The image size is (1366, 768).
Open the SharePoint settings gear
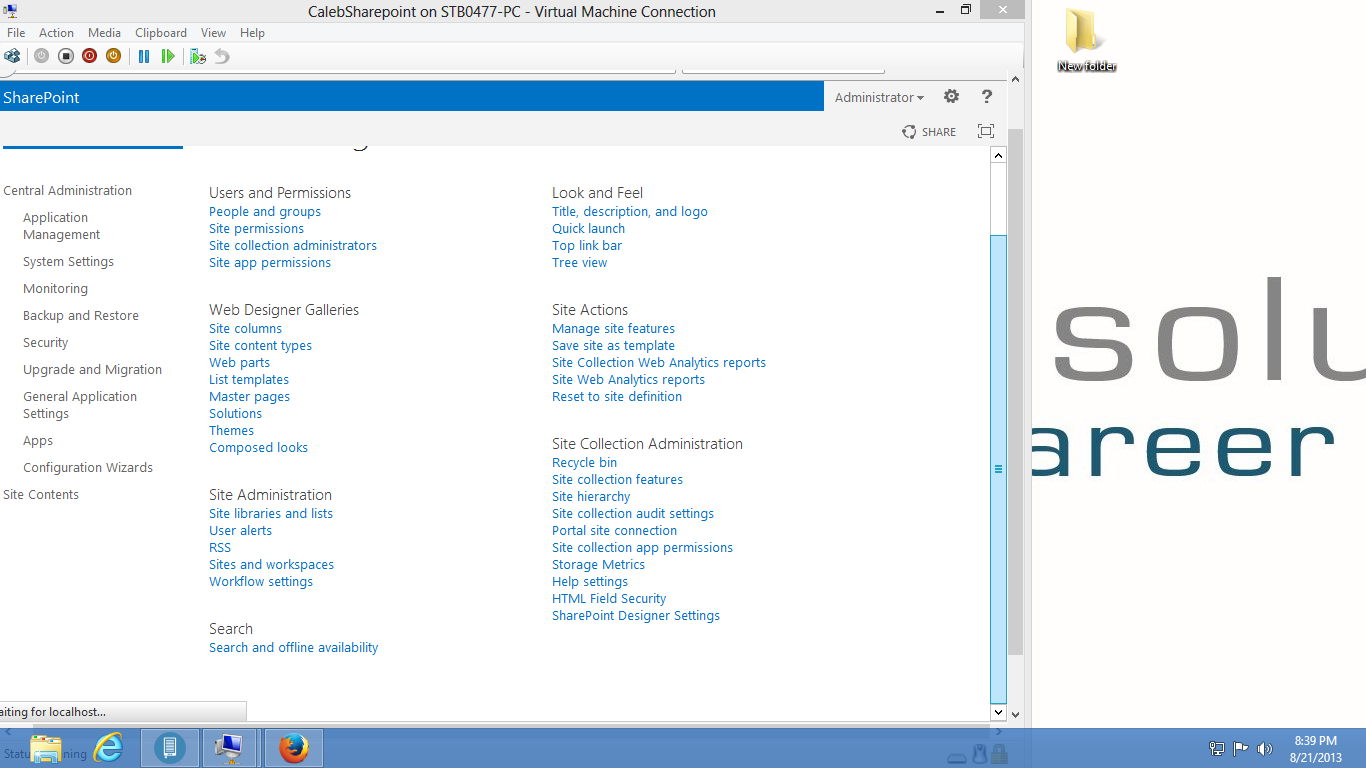(951, 97)
